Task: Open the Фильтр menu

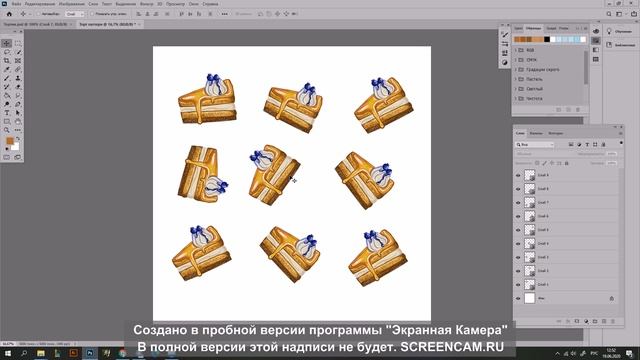Action: pyautogui.click(x=147, y=4)
